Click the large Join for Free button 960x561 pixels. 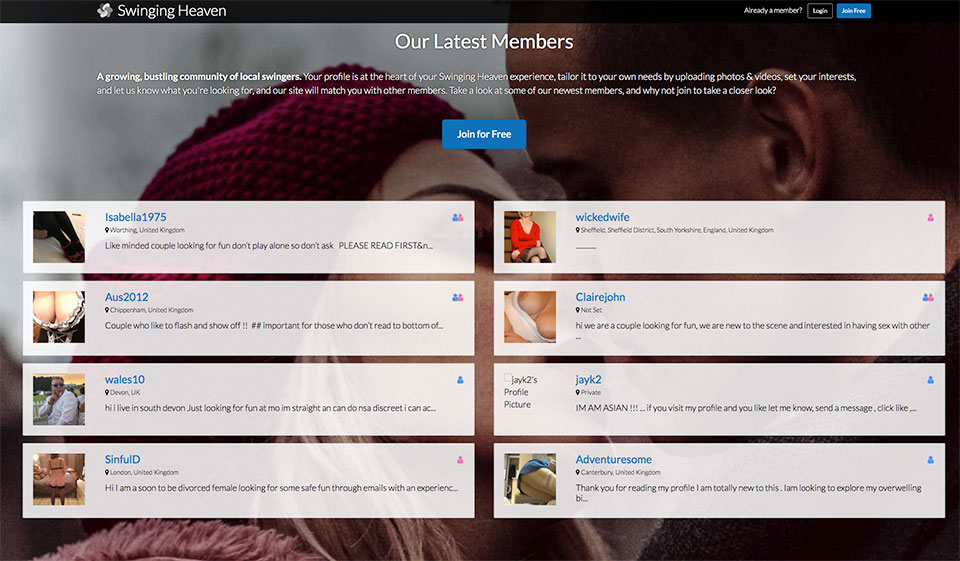point(484,134)
